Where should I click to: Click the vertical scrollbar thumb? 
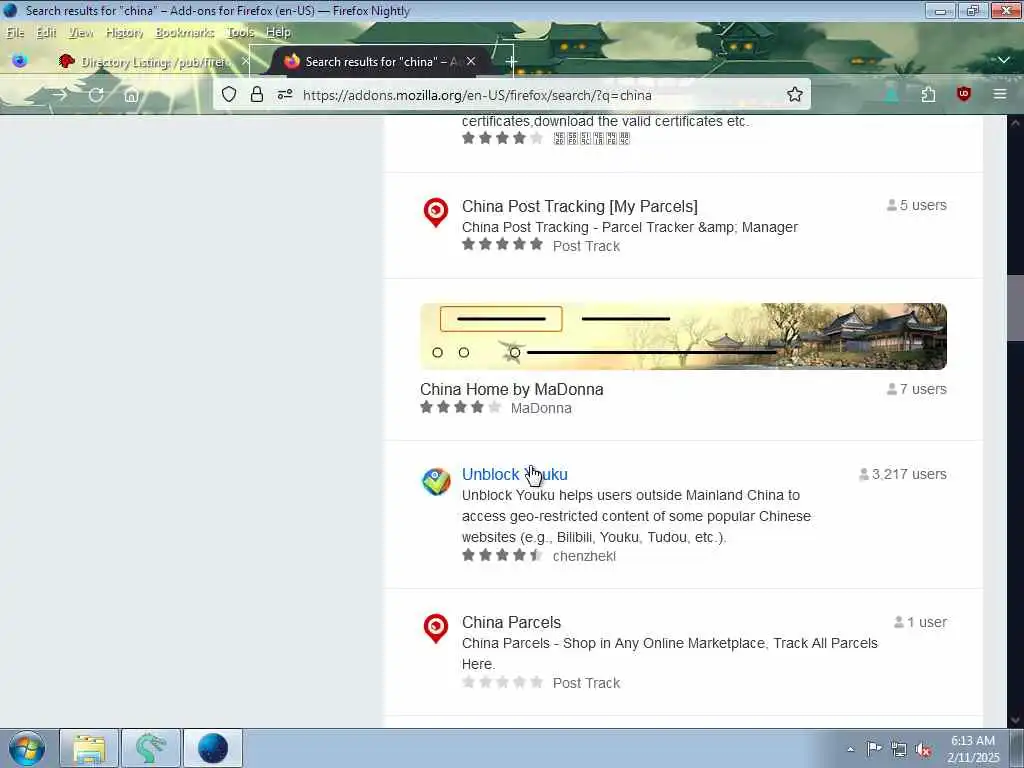[1016, 308]
